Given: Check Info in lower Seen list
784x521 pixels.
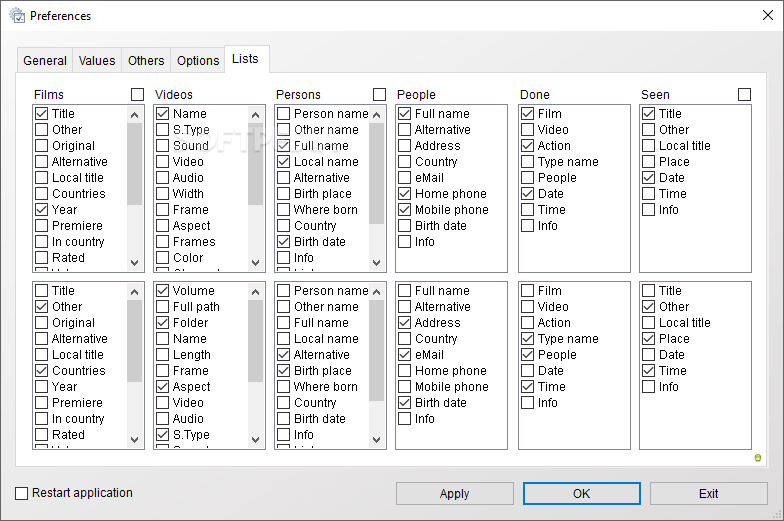Looking at the screenshot, I should (x=648, y=386).
